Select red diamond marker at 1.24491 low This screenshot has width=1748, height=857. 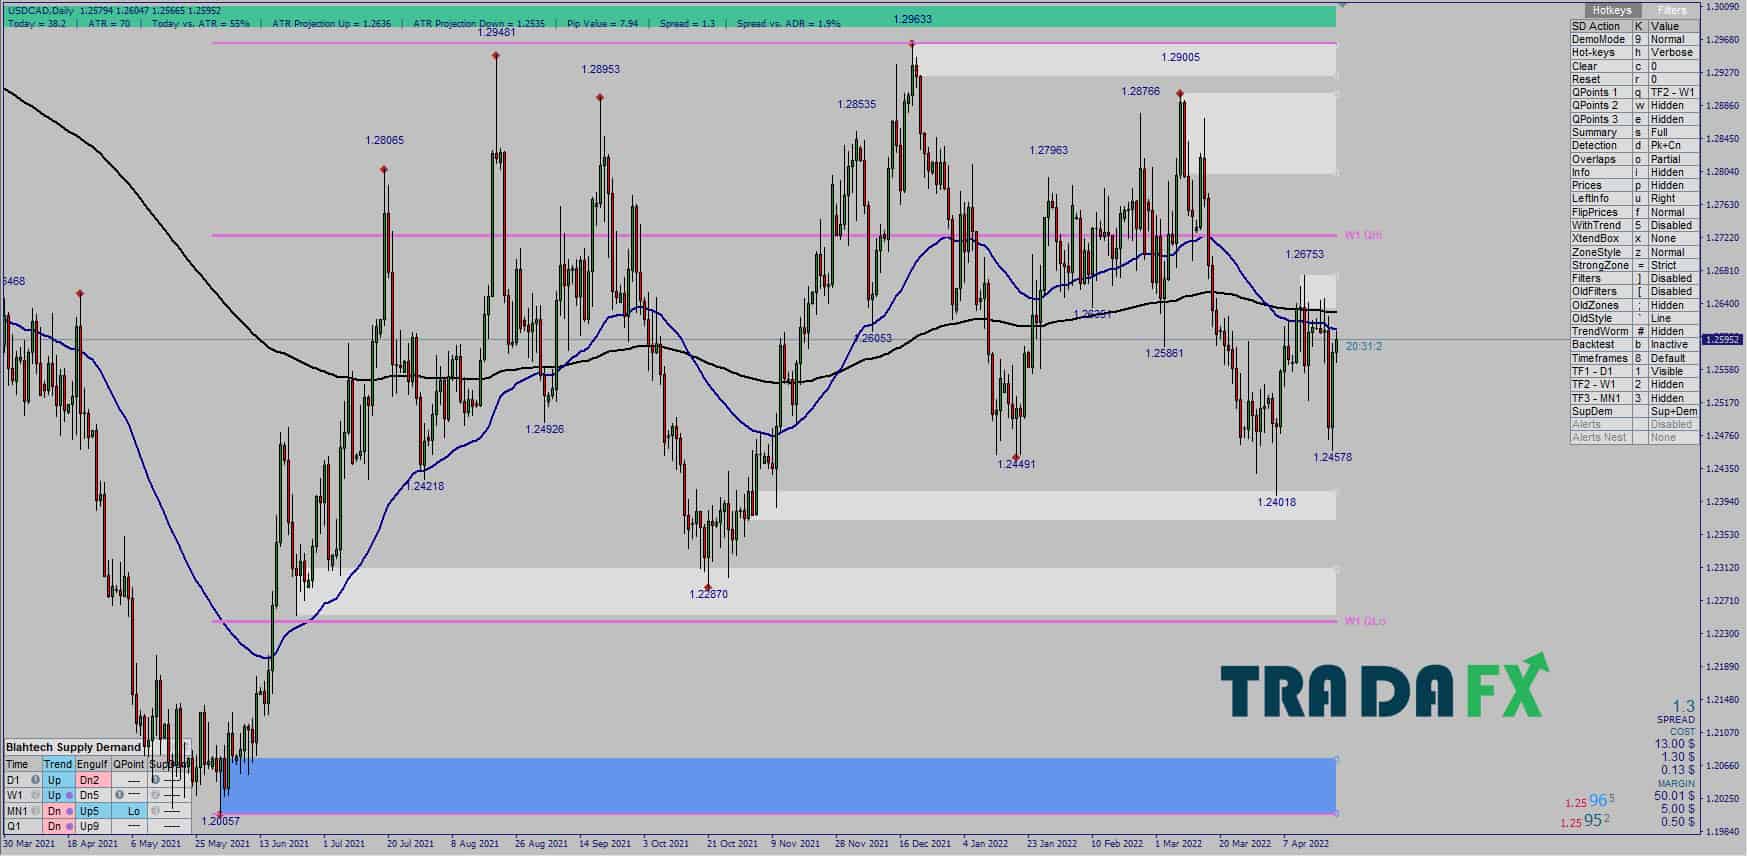tap(1016, 458)
